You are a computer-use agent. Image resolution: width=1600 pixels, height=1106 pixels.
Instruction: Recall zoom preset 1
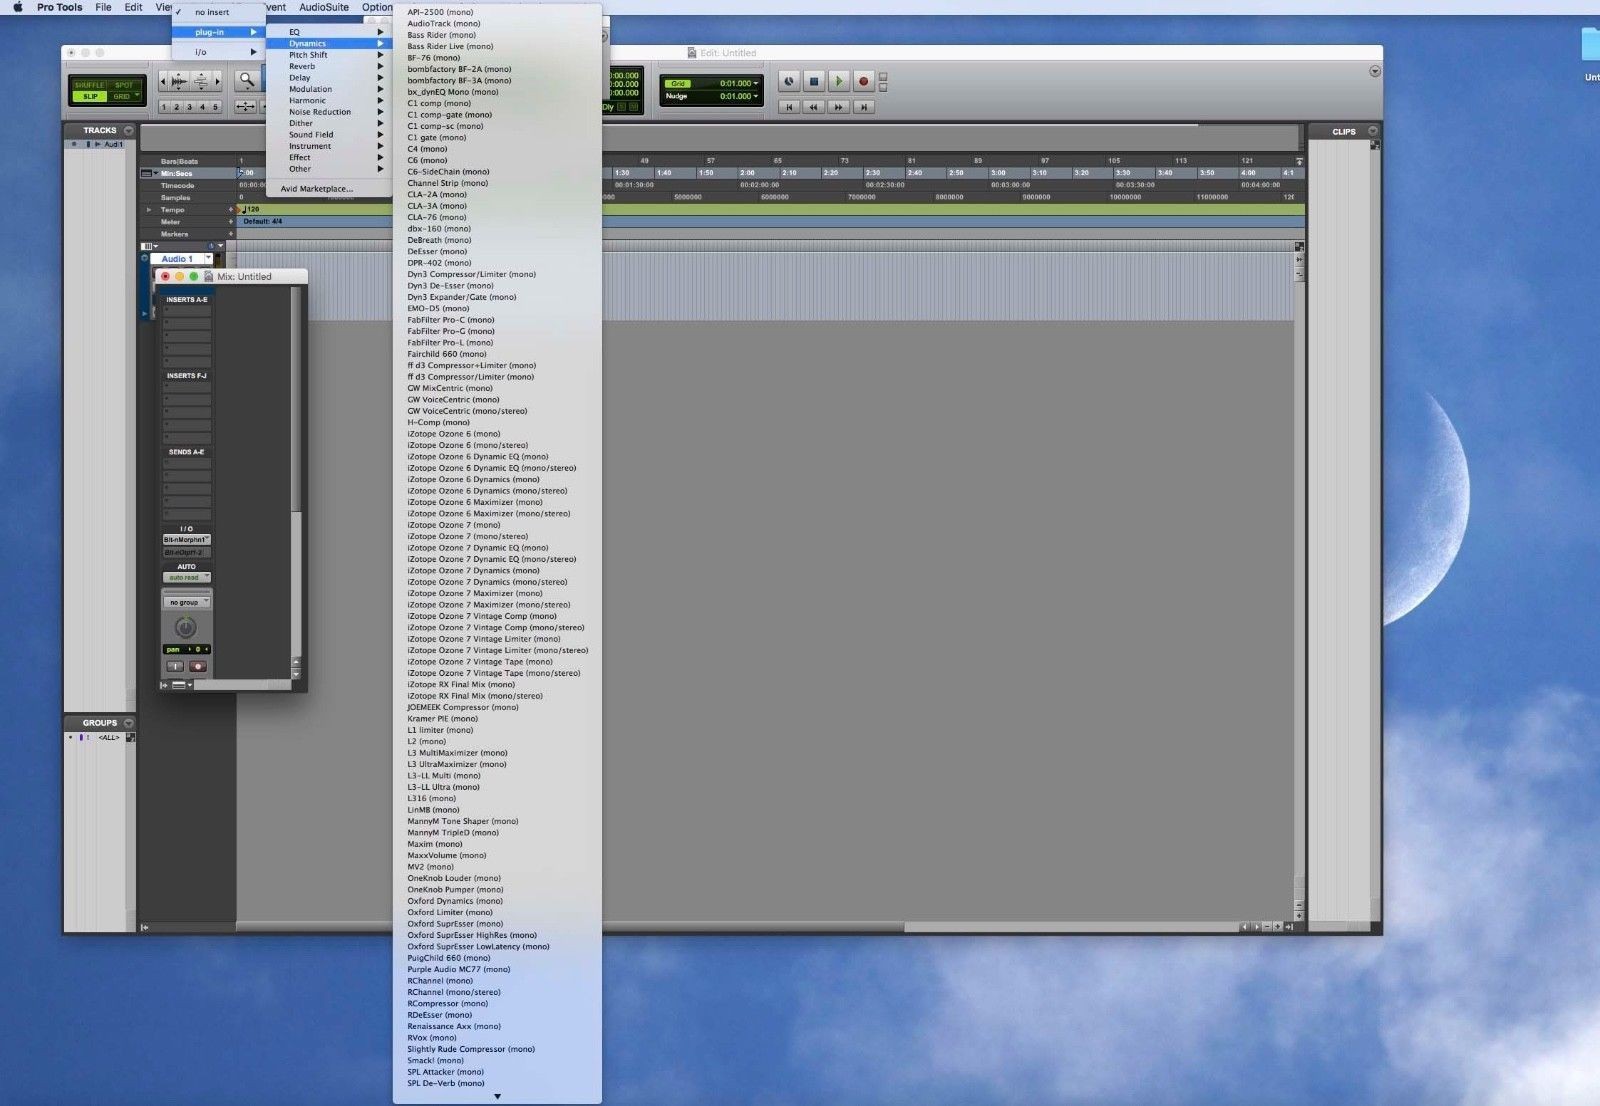165,107
